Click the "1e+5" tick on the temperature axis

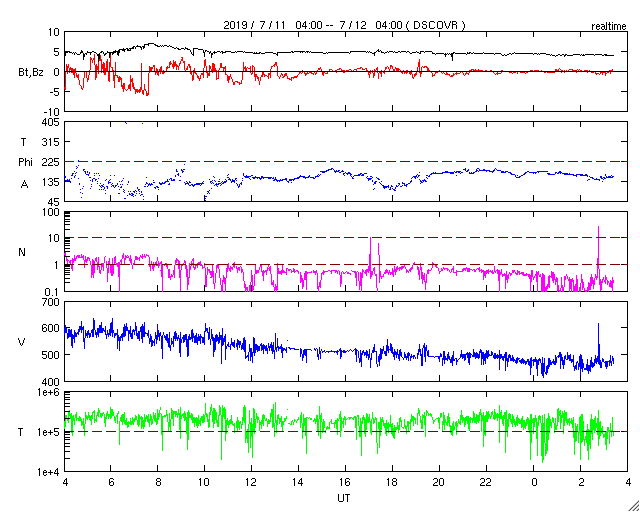pyautogui.click(x=49, y=432)
